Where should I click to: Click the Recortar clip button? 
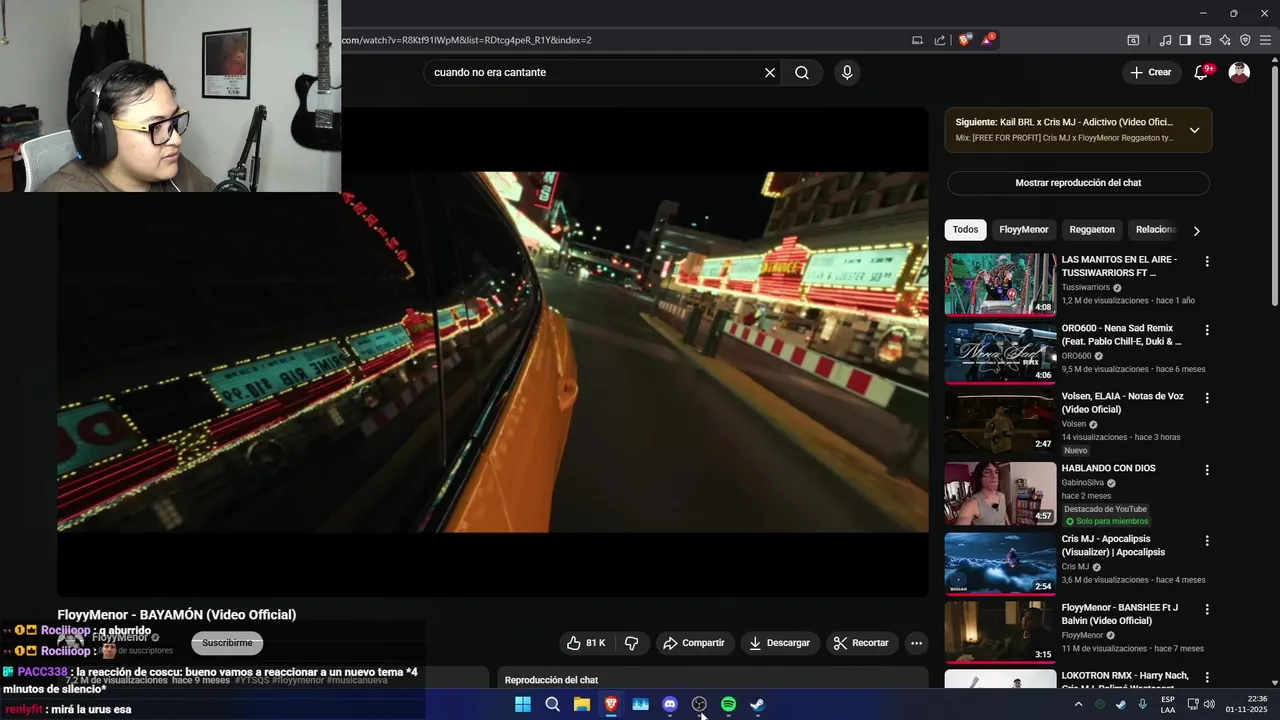click(861, 643)
